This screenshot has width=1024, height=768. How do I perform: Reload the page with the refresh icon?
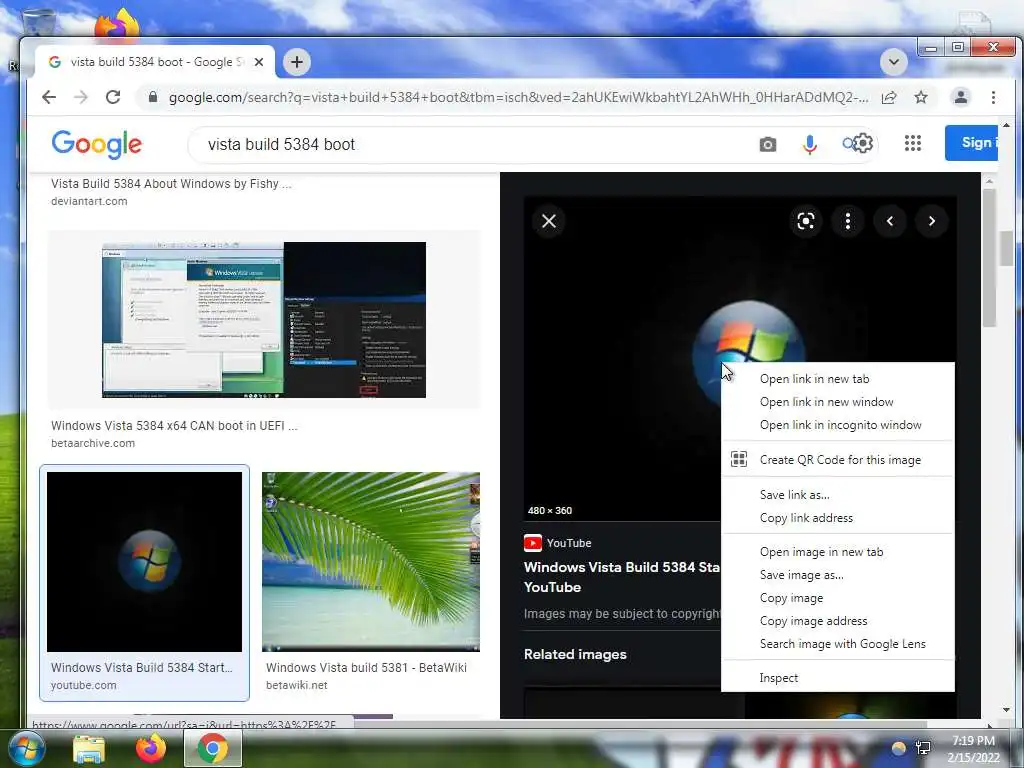(113, 97)
